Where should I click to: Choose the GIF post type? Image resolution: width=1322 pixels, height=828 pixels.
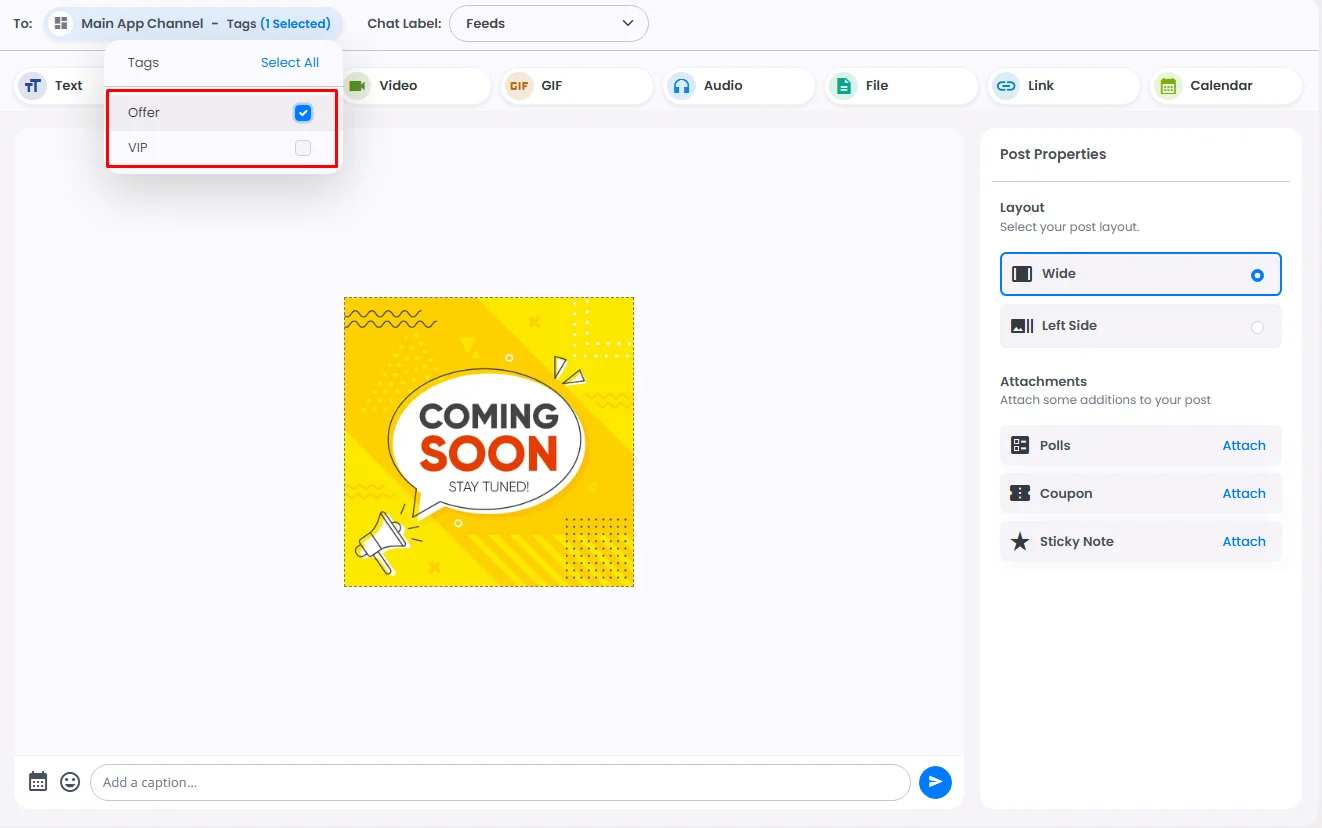576,86
